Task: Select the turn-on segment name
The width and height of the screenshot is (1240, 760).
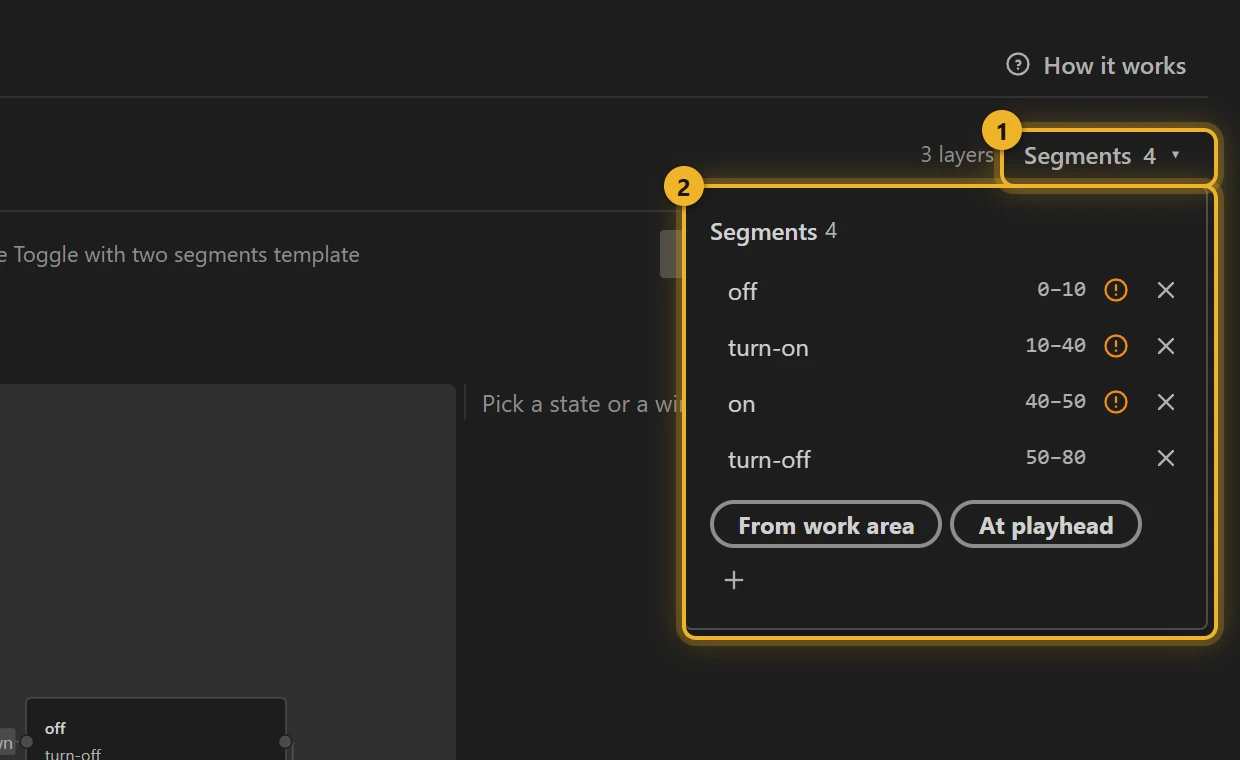Action: [x=768, y=348]
